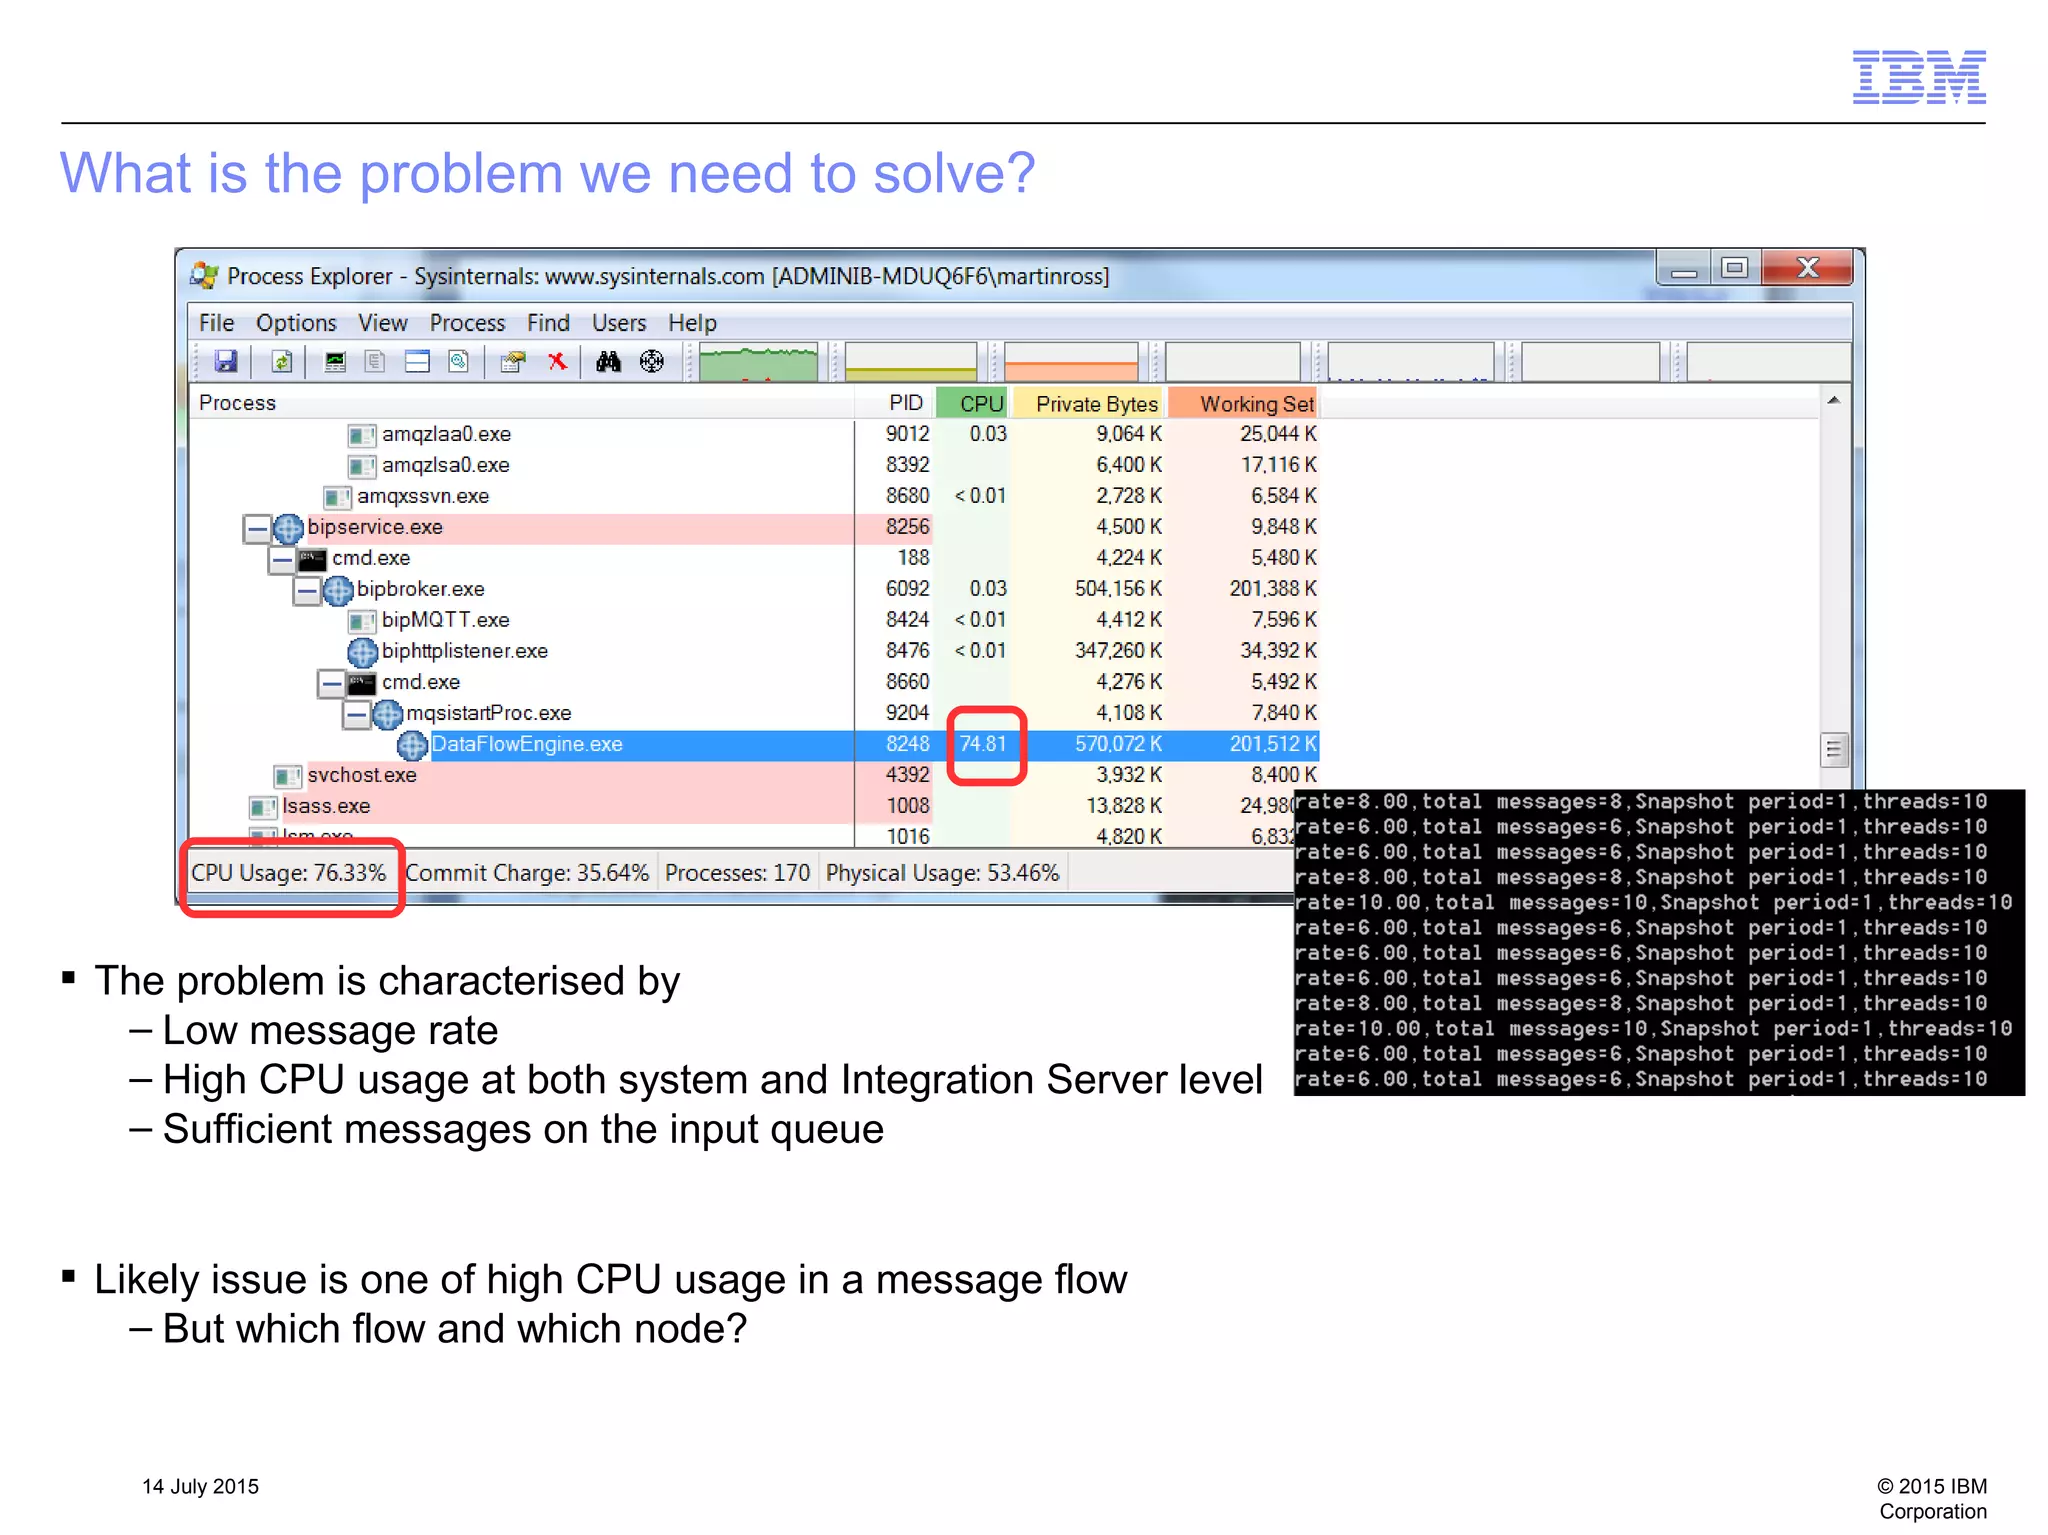2048x1535 pixels.
Task: Collapse the mqsistartProc.exe tree node
Action: [357, 714]
